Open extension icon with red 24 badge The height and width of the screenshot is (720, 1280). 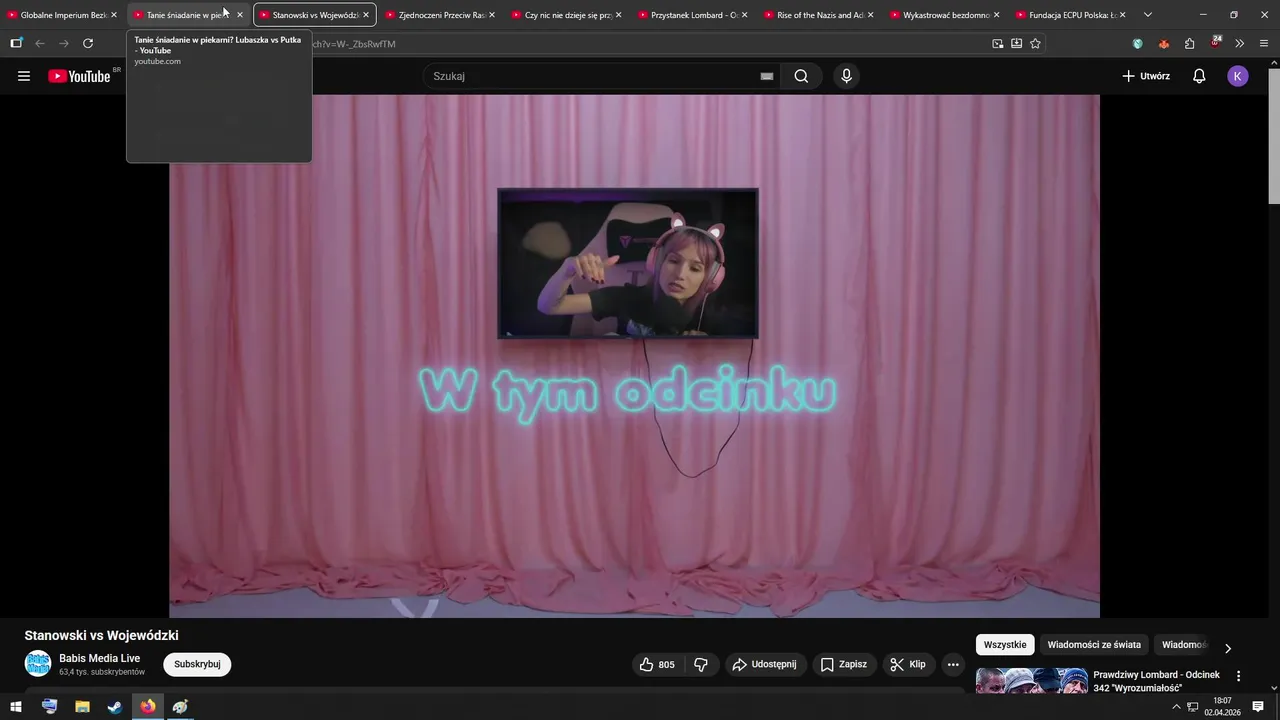point(1215,42)
